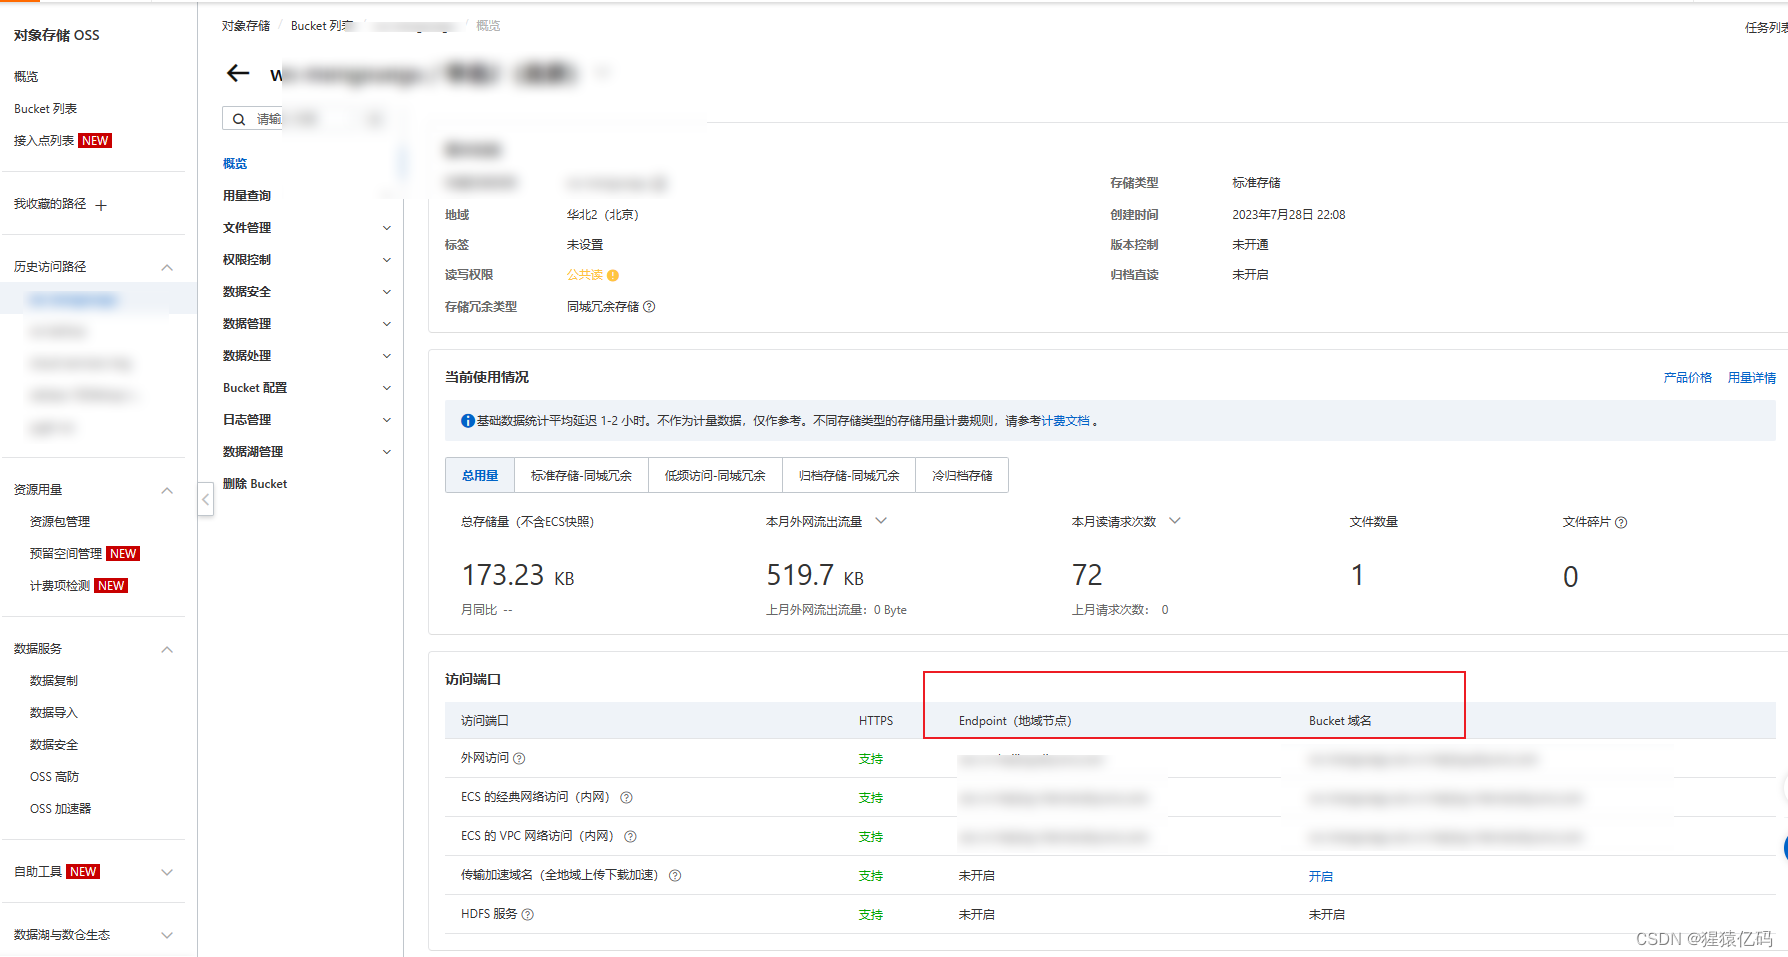Open 预留空间管理 sidebar item
1788x957 pixels.
pyautogui.click(x=66, y=554)
